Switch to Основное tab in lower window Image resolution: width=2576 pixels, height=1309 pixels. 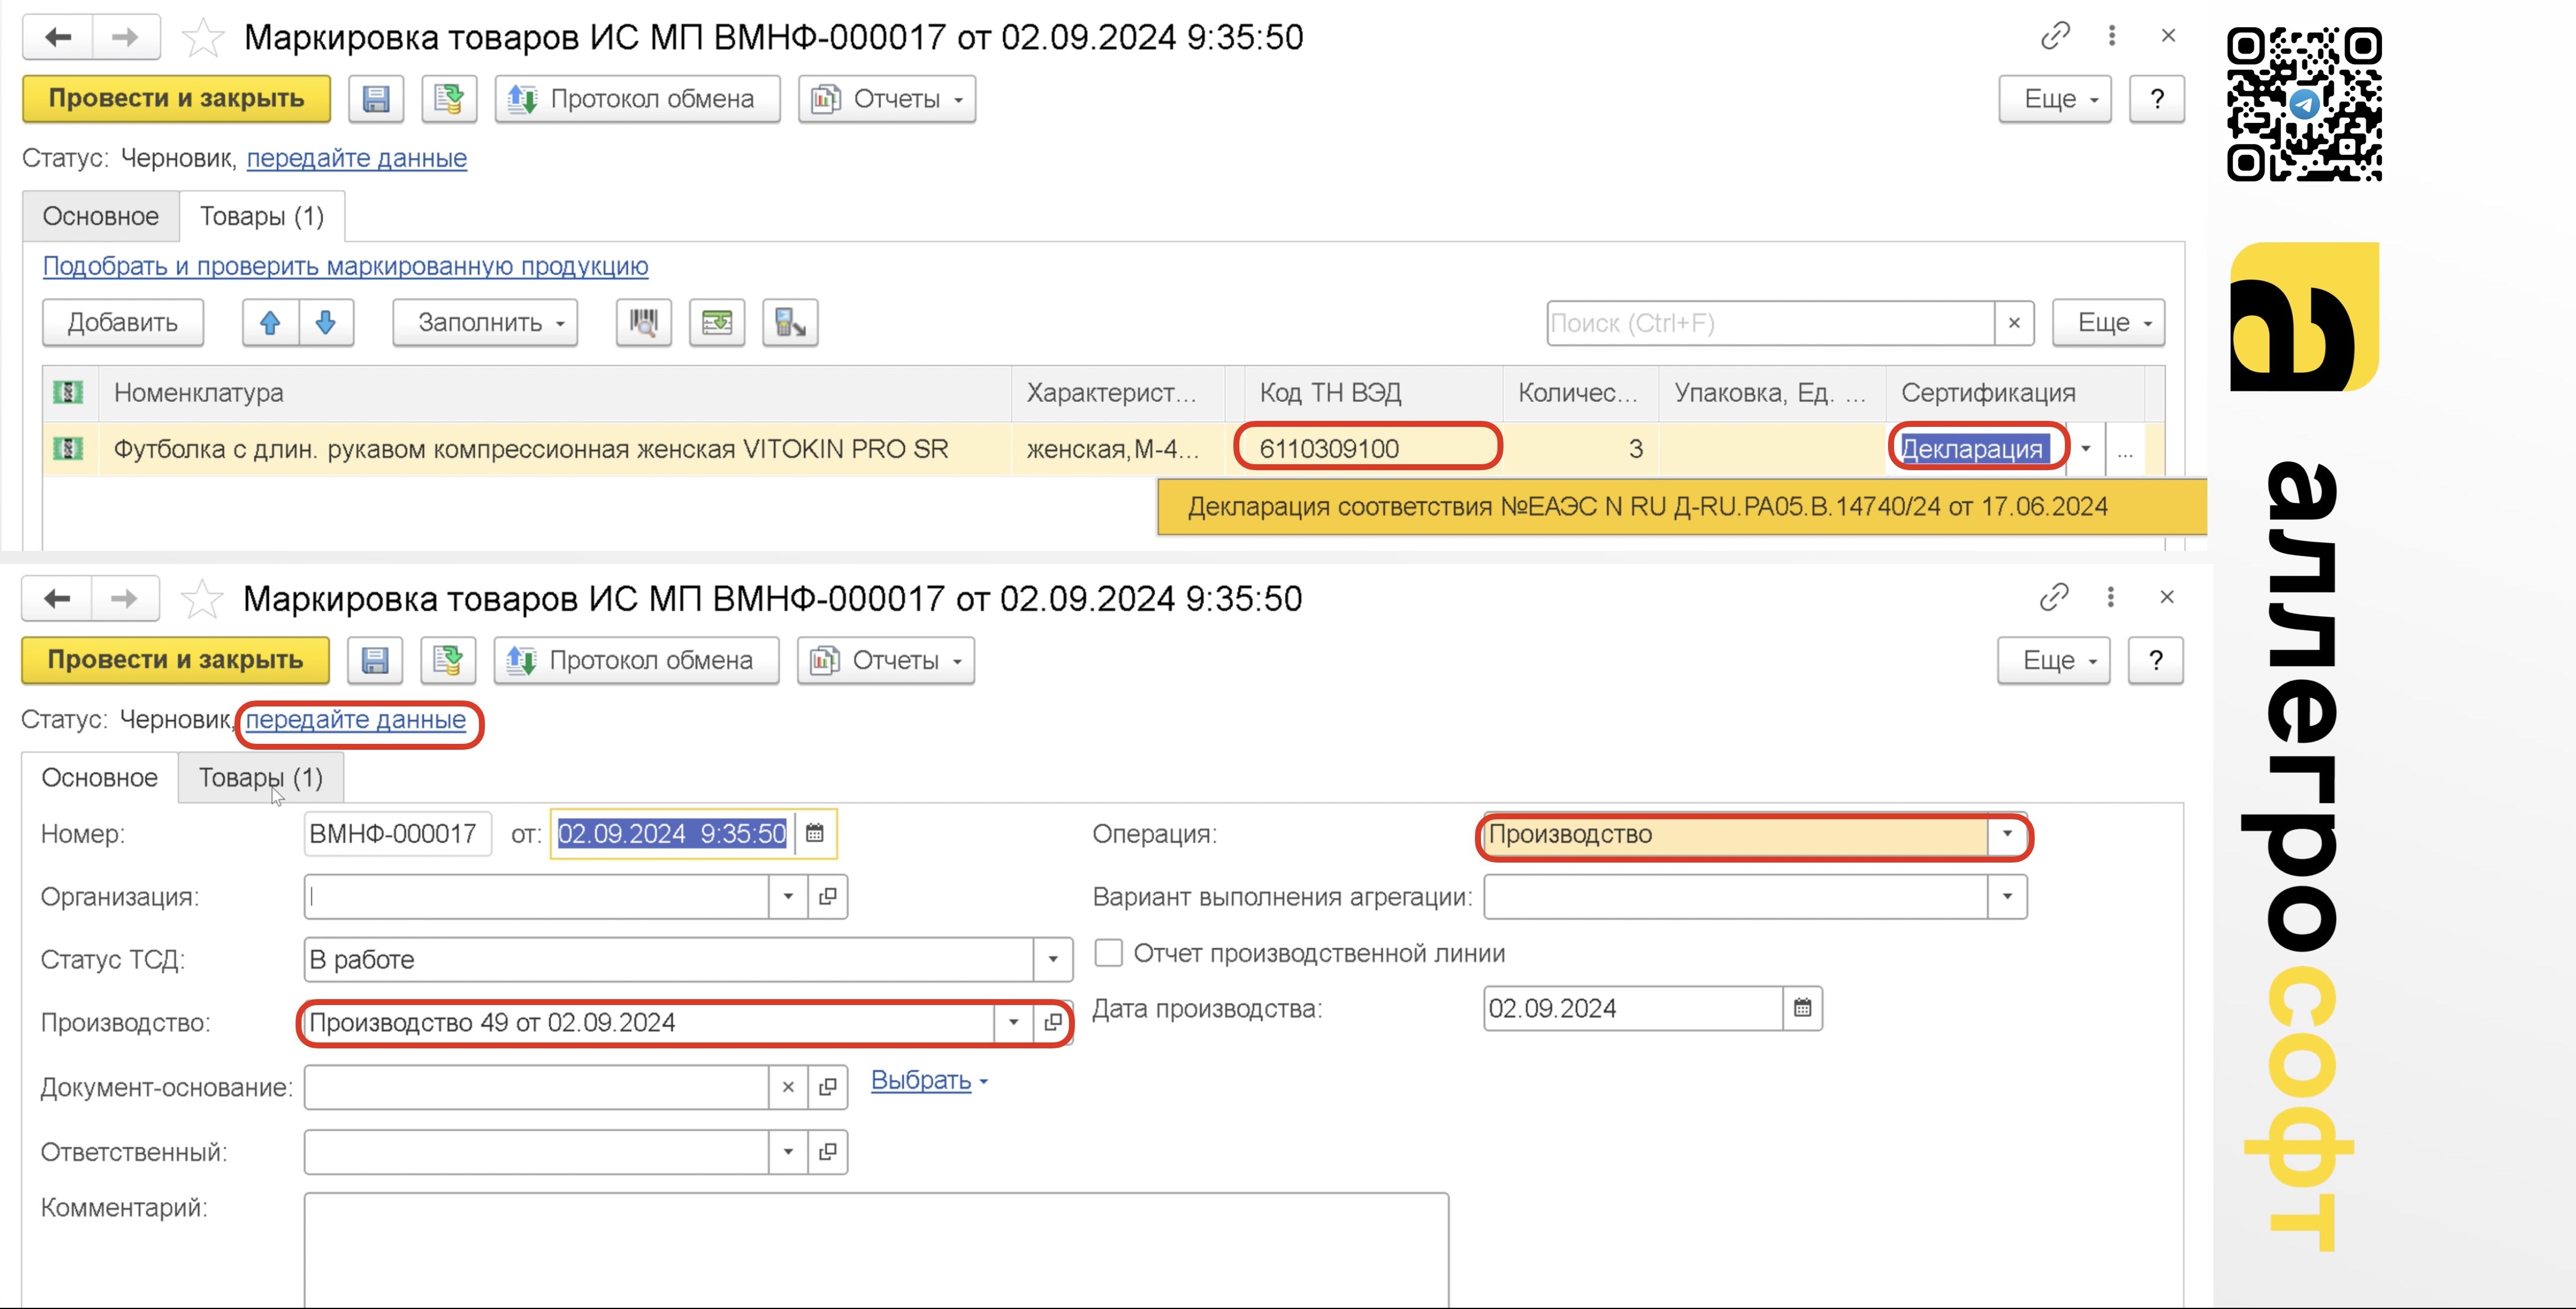[x=99, y=777]
